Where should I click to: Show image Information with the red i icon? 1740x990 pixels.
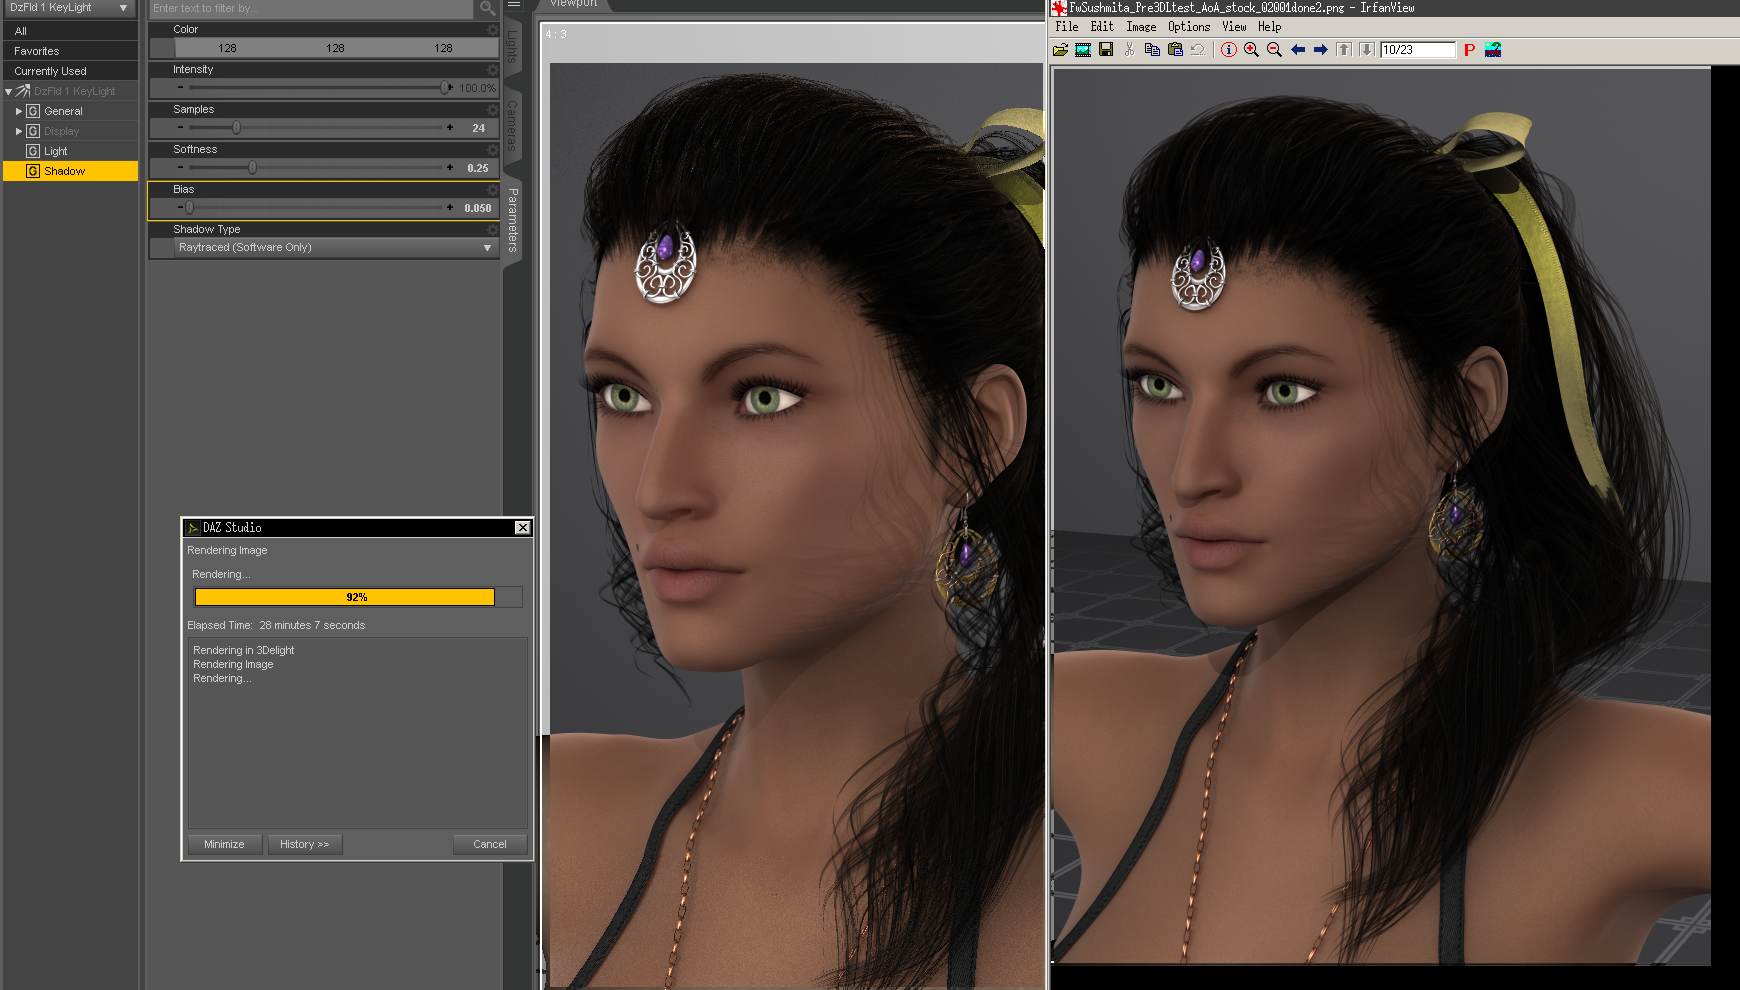tap(1229, 50)
